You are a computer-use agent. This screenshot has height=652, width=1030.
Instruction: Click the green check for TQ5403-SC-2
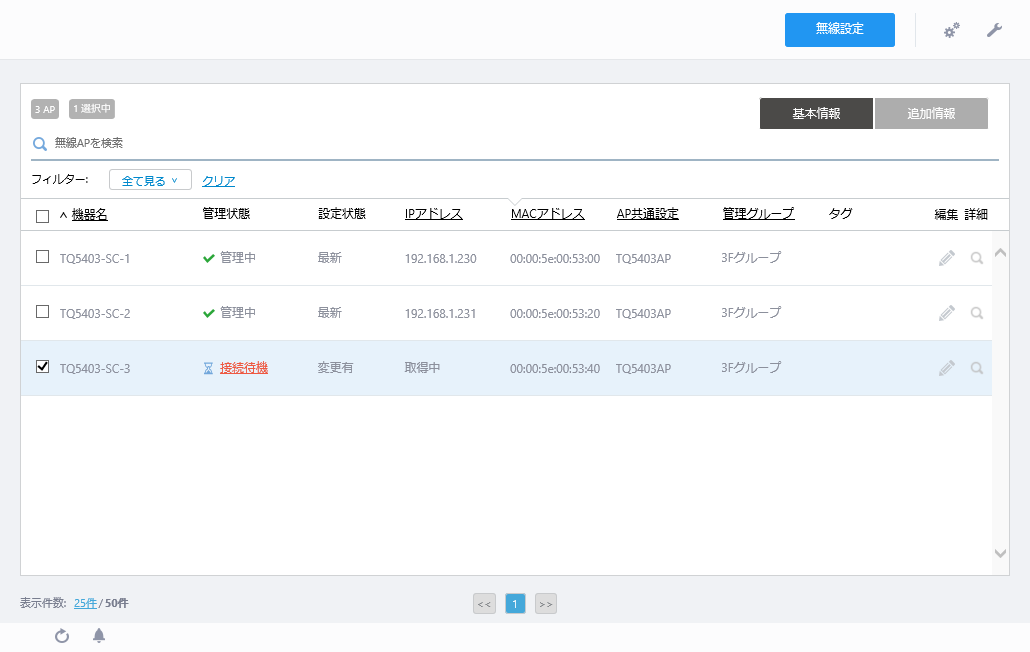(x=209, y=314)
